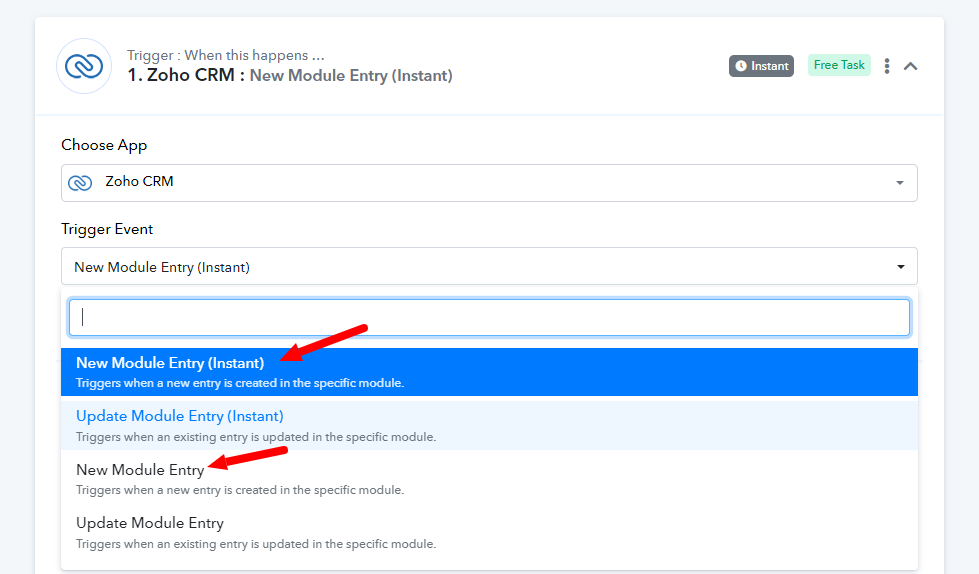979x574 pixels.
Task: Select Update Module Entry (Instant) option
Action: click(x=490, y=425)
